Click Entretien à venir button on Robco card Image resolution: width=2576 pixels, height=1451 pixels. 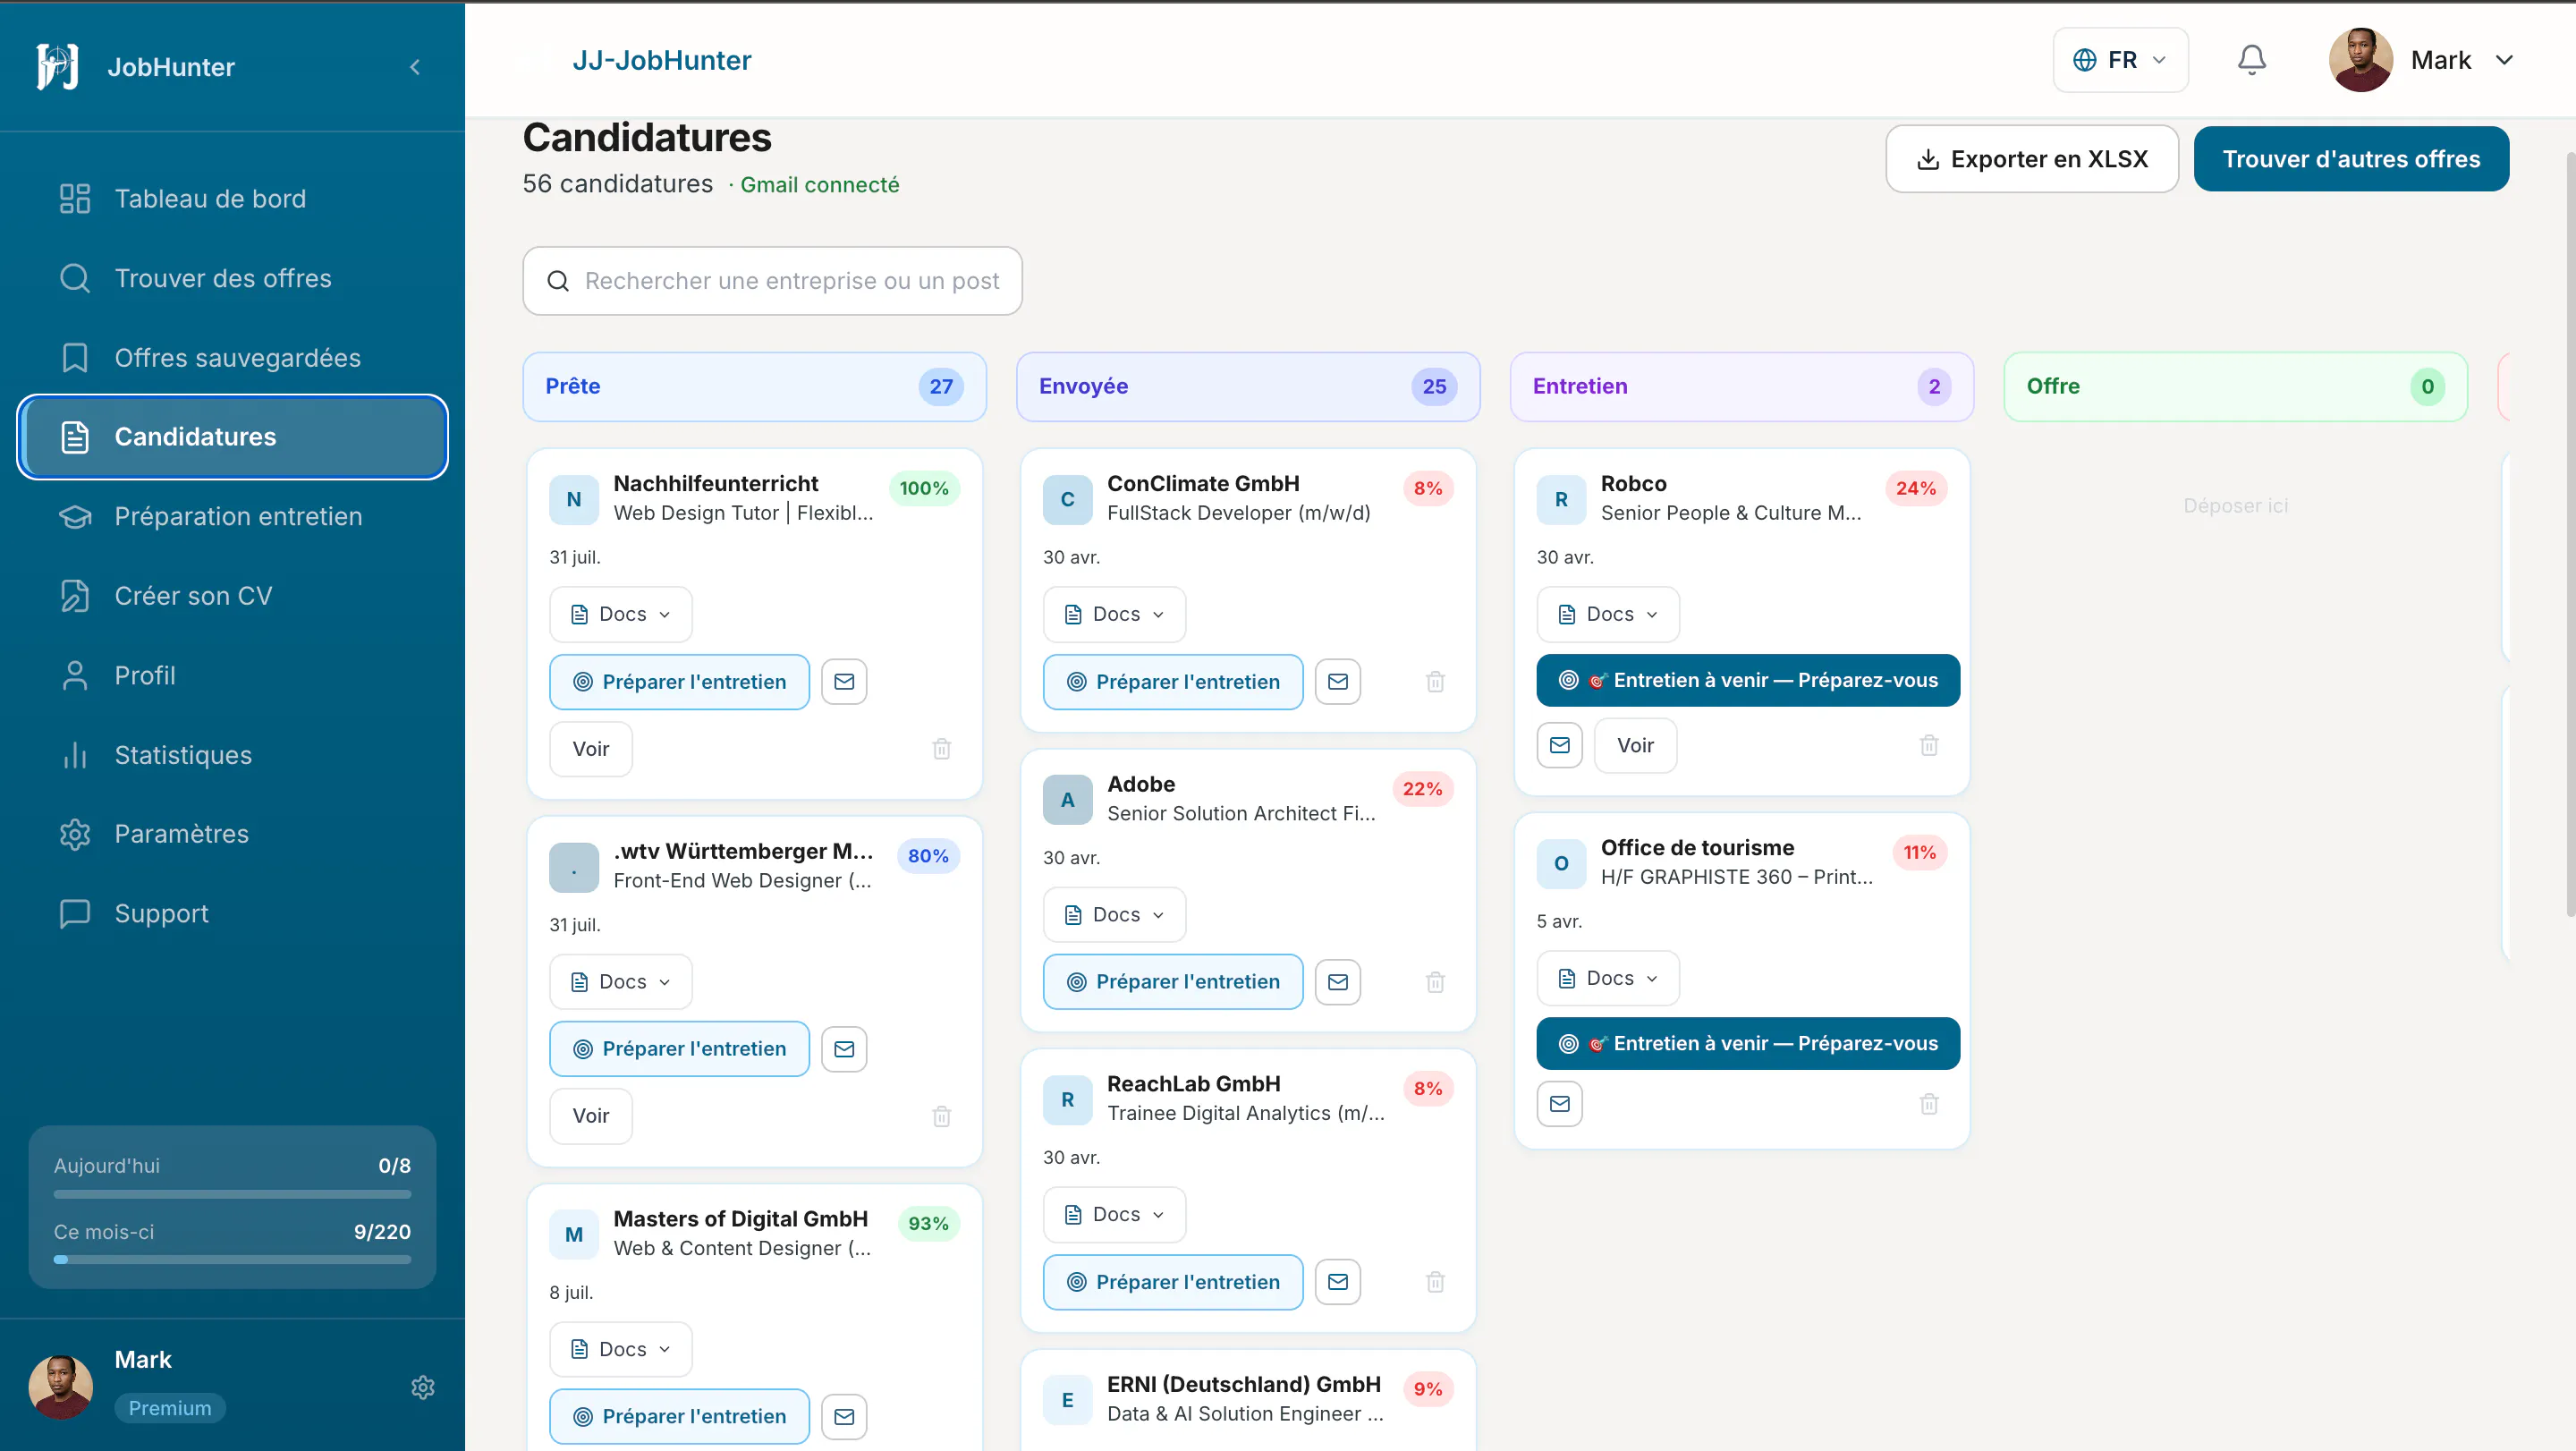[x=1748, y=680]
